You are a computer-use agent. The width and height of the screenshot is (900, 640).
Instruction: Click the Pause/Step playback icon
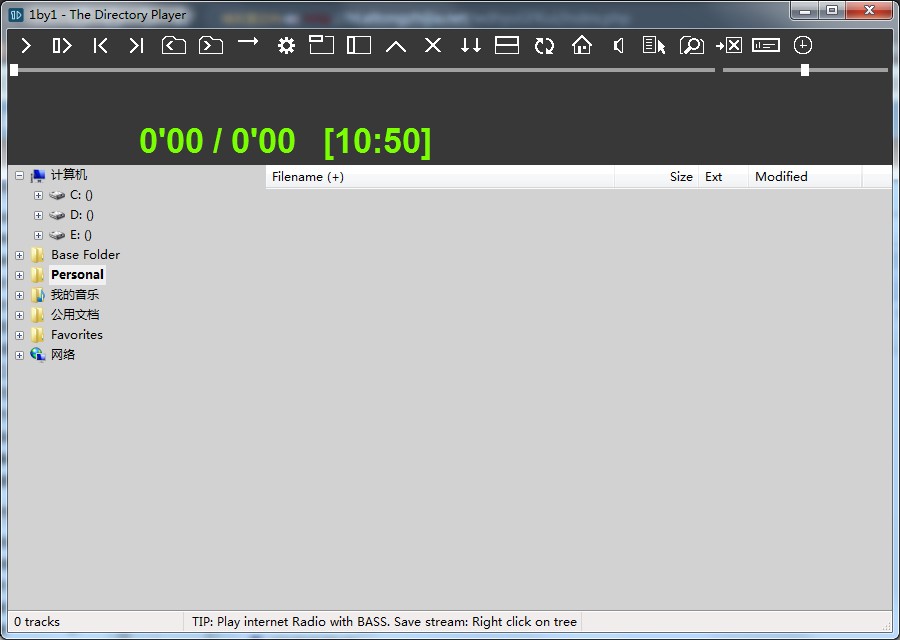click(62, 45)
